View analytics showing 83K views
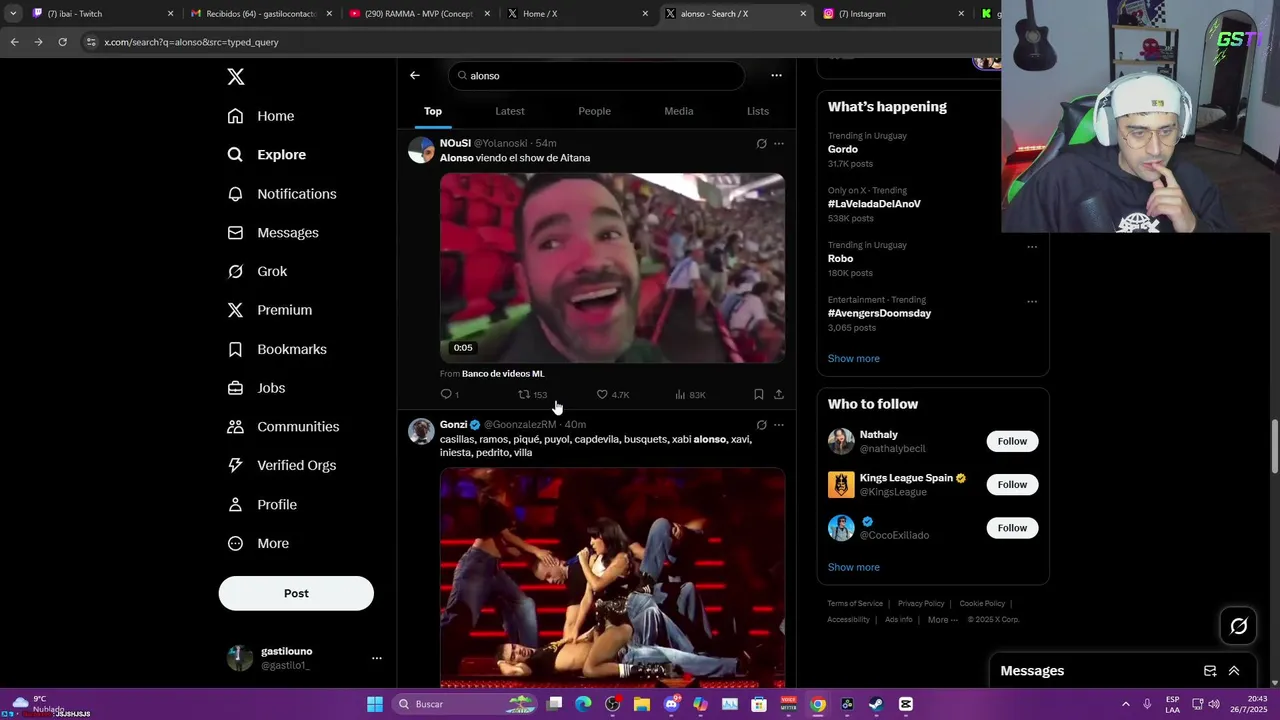1280x720 pixels. coord(690,395)
